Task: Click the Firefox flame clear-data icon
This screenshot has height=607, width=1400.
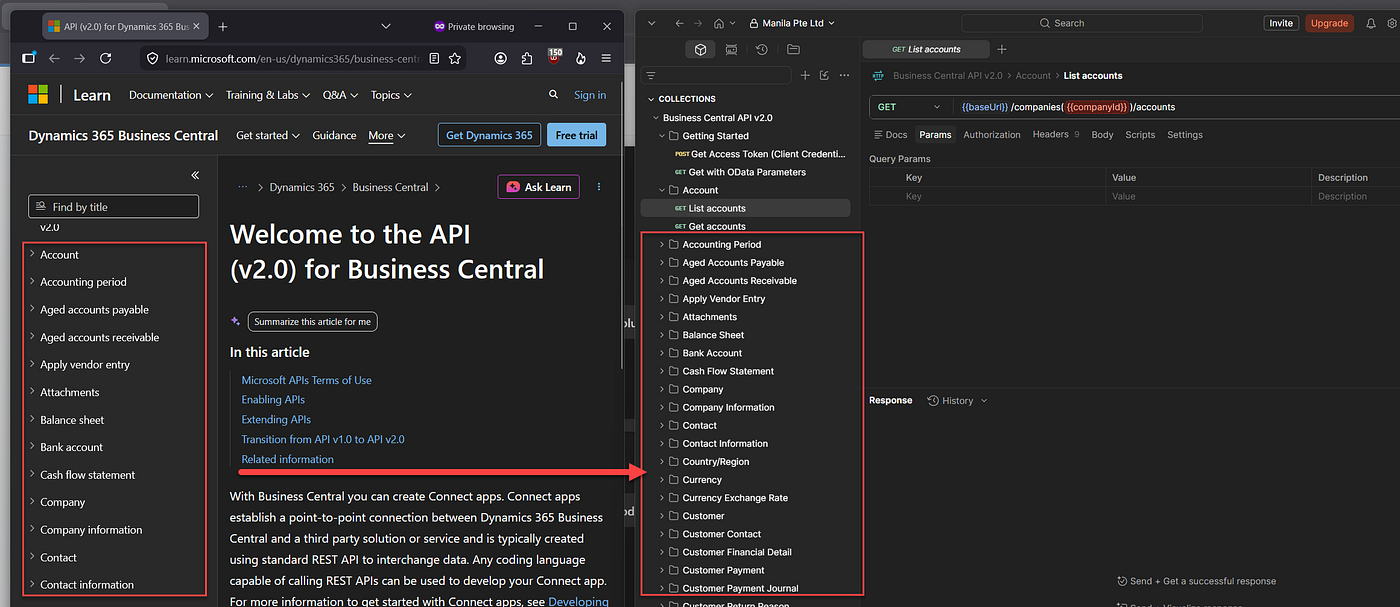Action: tap(581, 59)
